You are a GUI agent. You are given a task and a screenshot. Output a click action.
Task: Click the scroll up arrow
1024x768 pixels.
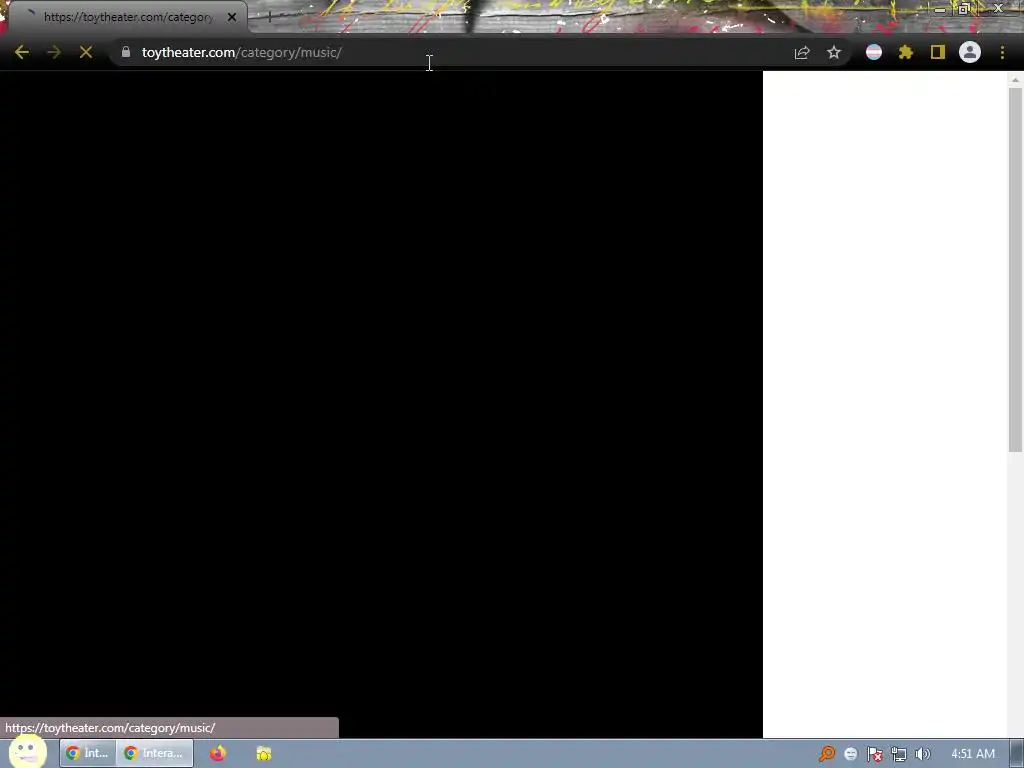pyautogui.click(x=1015, y=79)
